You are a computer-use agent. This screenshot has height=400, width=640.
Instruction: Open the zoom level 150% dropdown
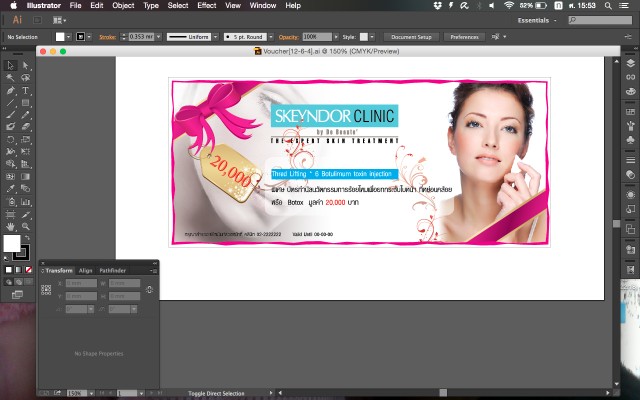pos(91,393)
